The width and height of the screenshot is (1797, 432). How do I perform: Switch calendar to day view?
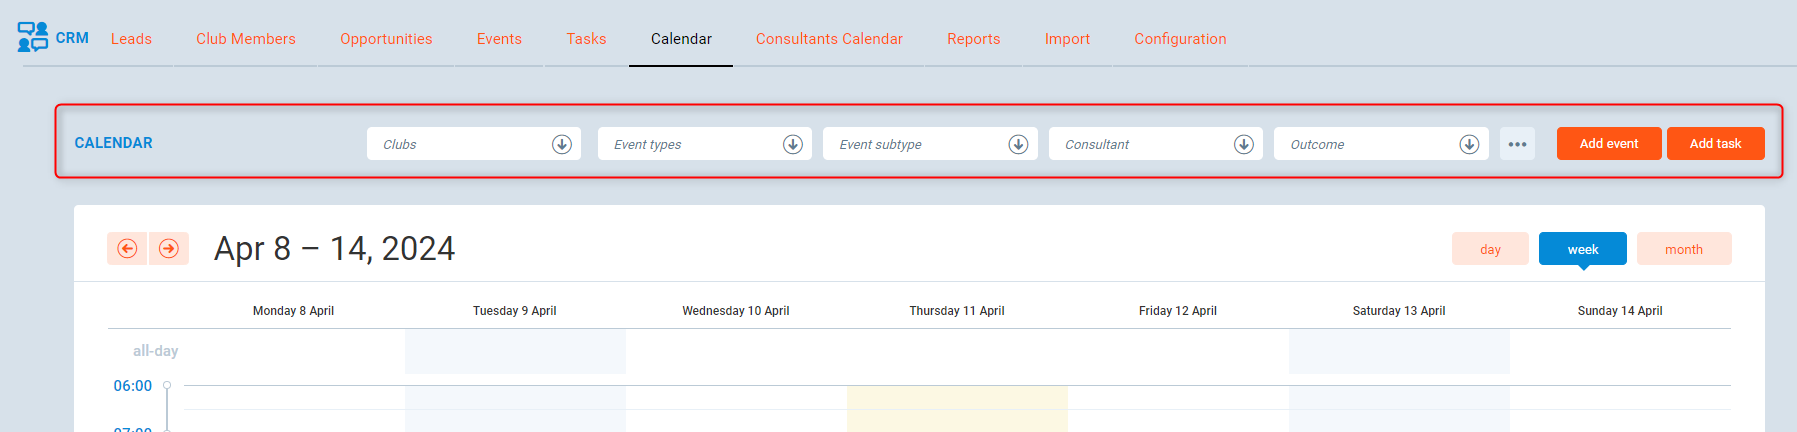1490,249
